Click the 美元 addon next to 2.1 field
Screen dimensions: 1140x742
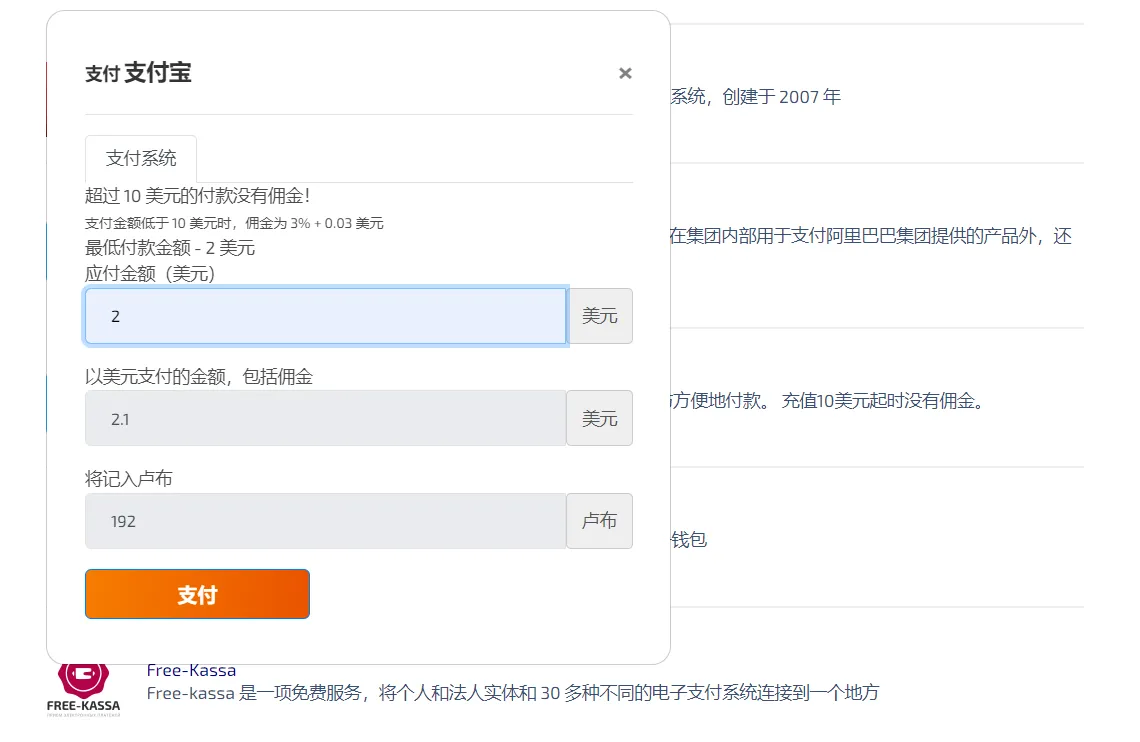[x=600, y=419]
